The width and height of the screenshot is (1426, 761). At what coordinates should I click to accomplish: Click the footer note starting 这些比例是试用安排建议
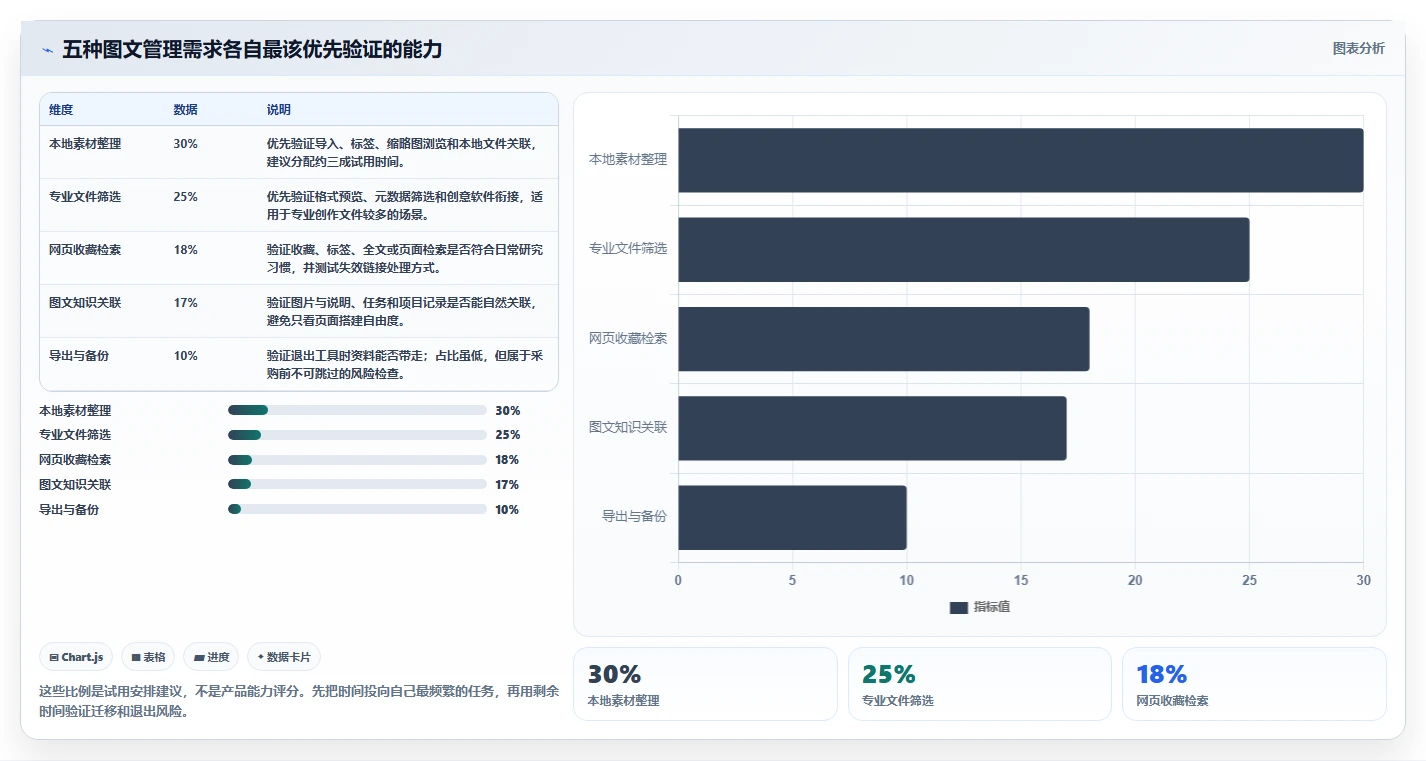(x=299, y=702)
